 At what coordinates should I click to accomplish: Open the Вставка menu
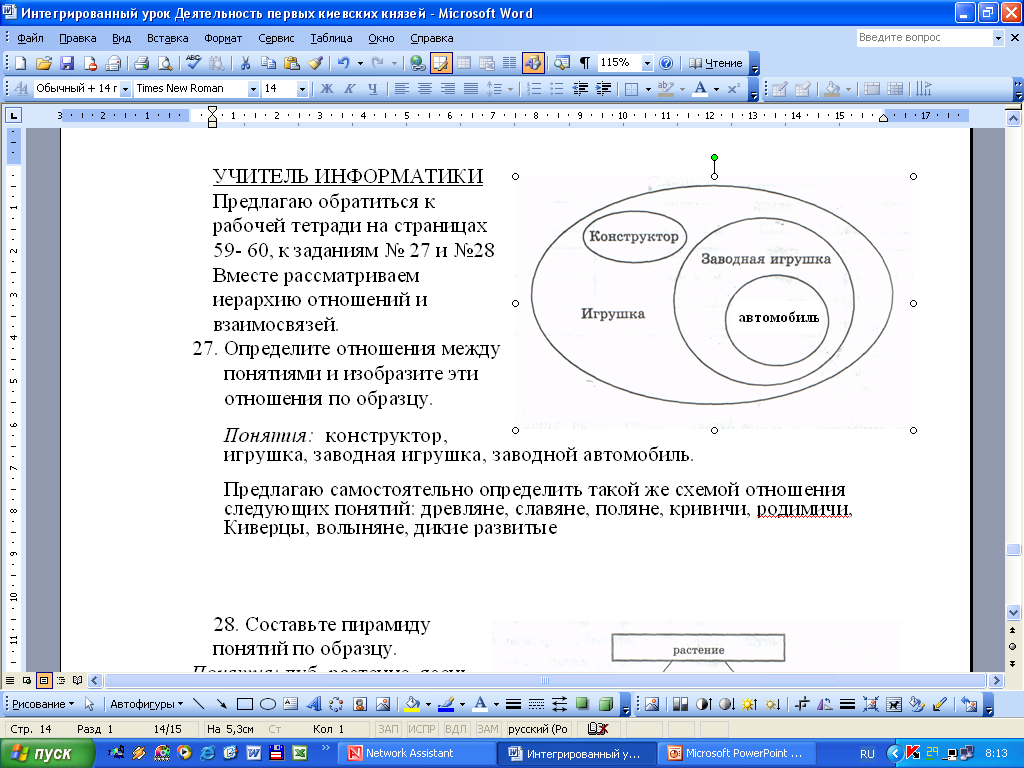coord(167,38)
